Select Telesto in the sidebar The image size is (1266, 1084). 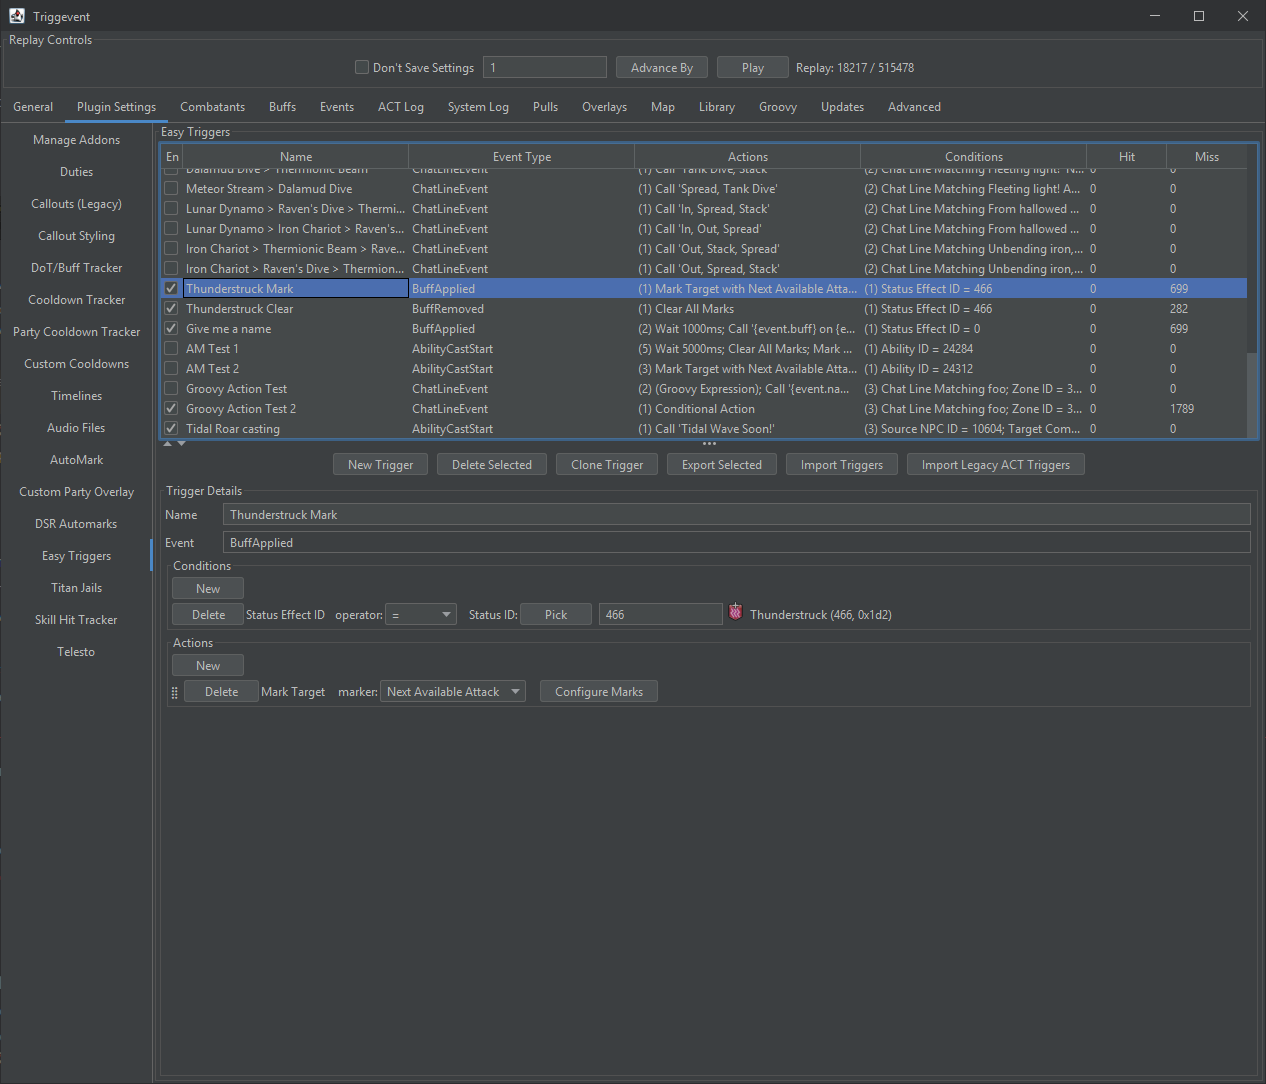click(x=77, y=652)
